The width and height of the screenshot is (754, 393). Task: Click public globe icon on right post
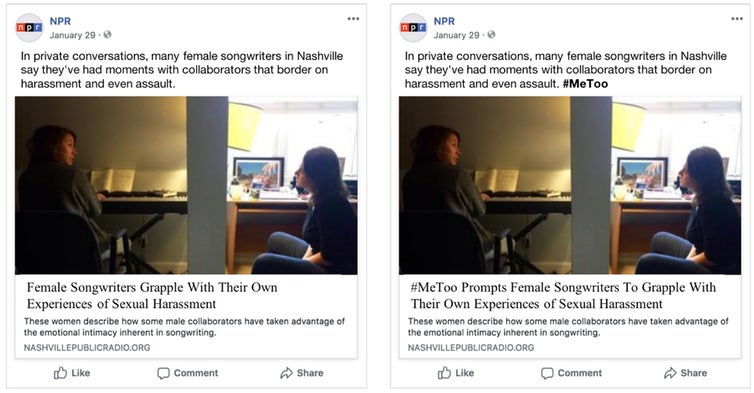[491, 35]
